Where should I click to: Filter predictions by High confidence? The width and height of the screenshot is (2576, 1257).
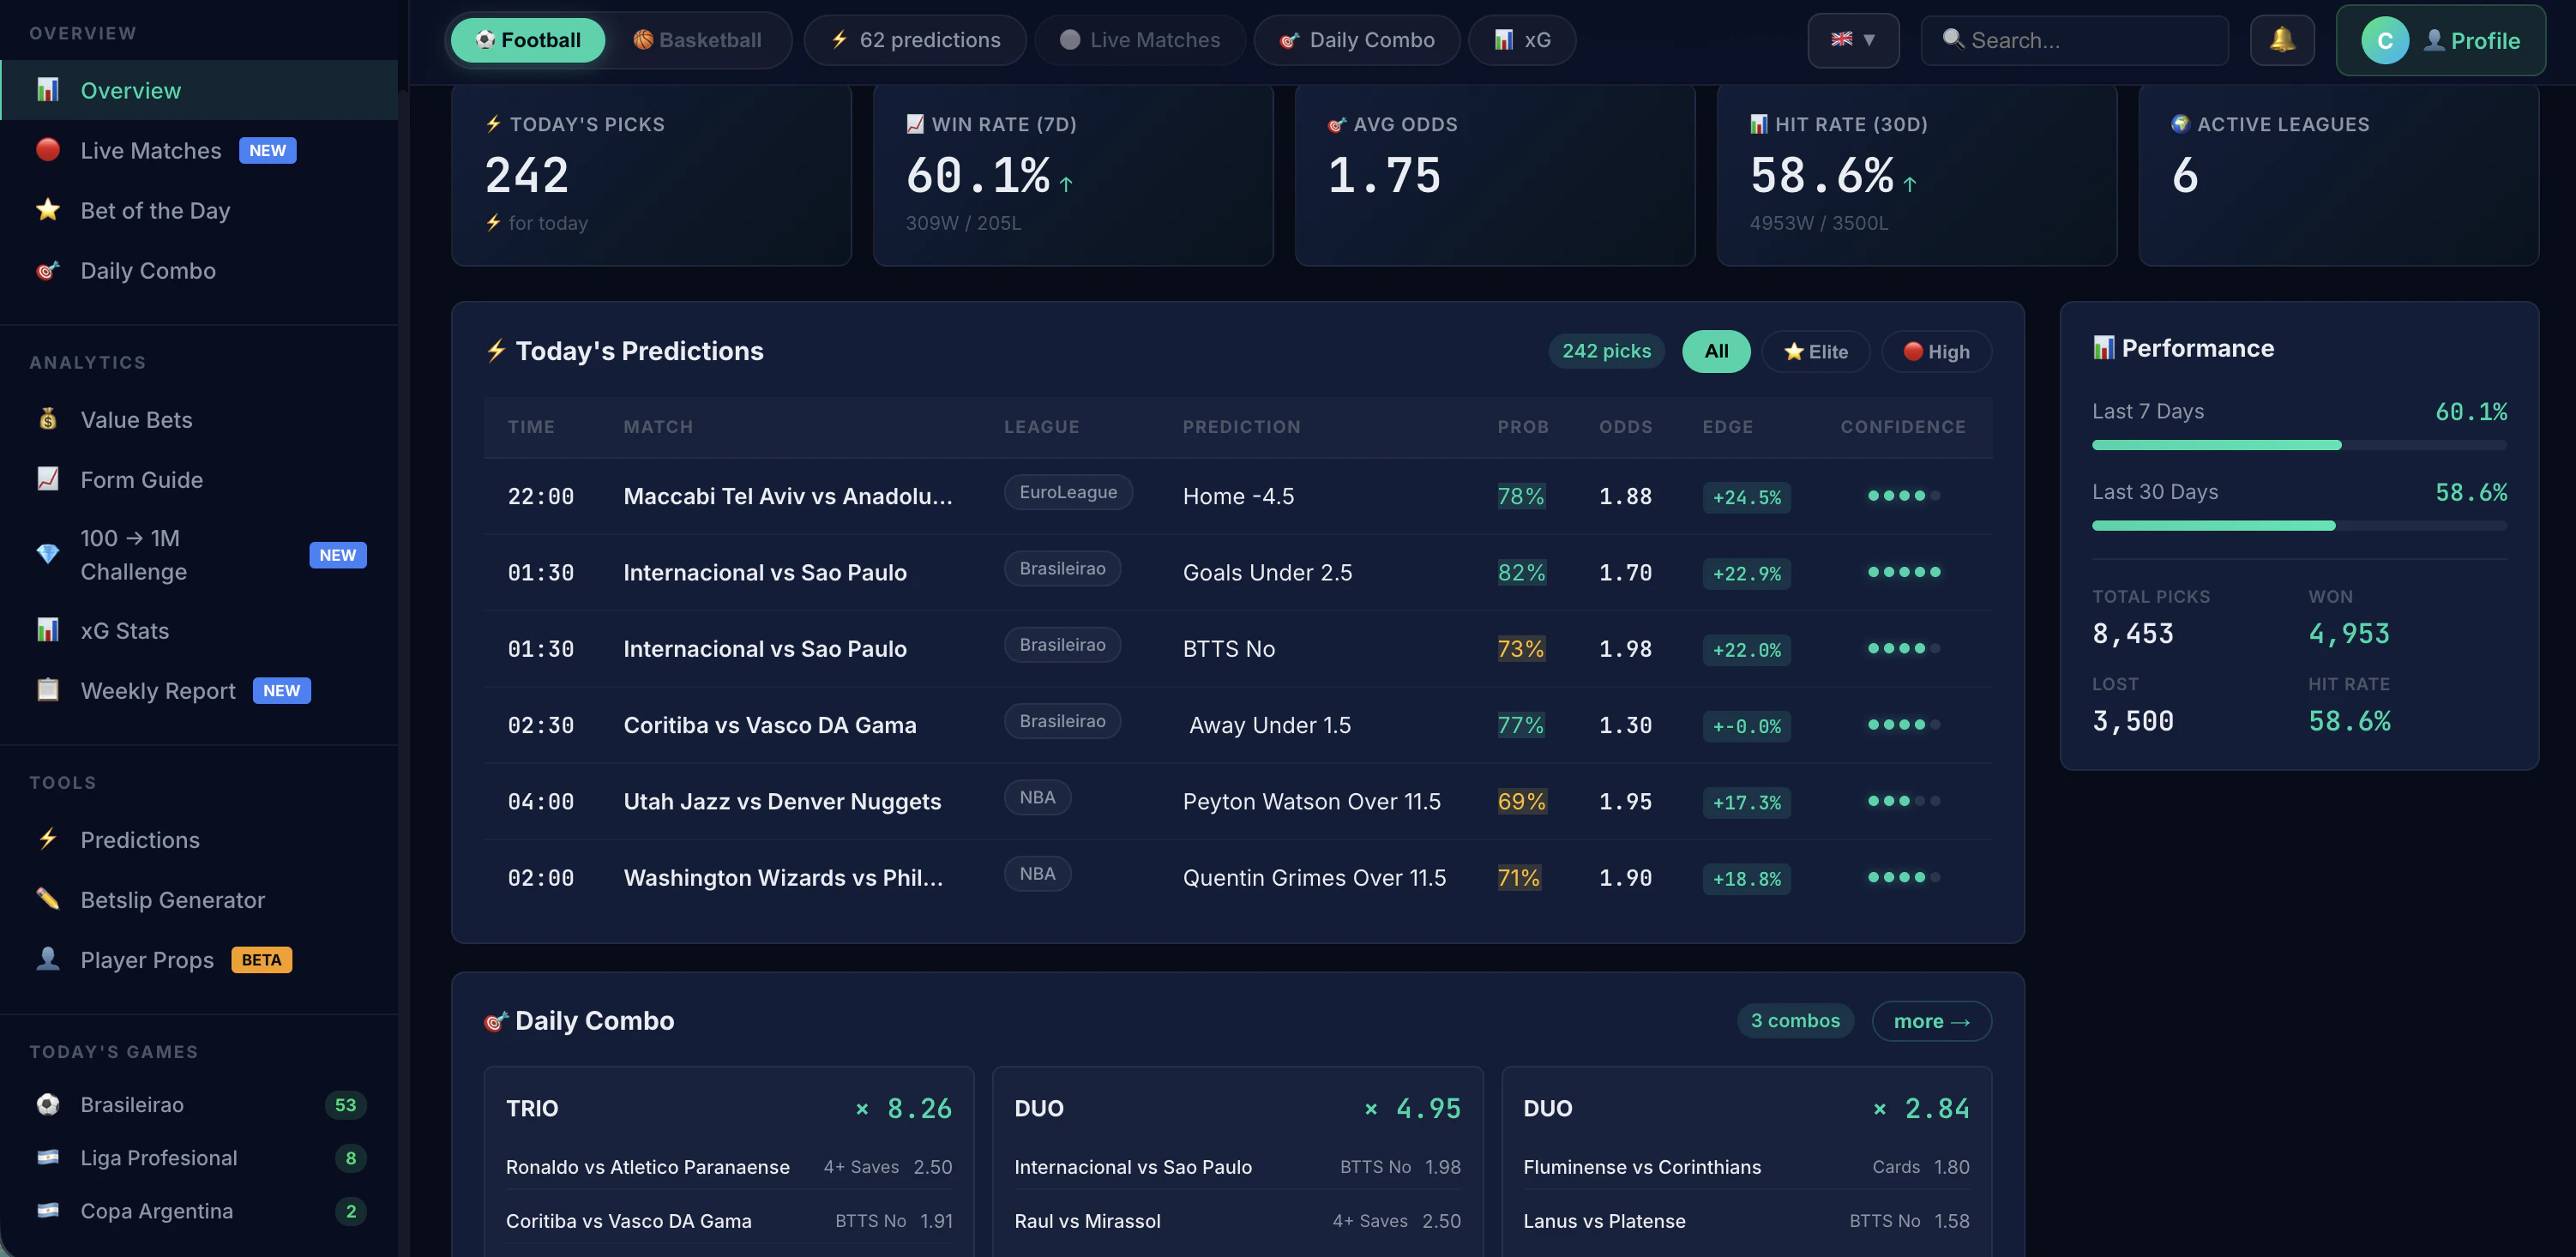[1936, 352]
